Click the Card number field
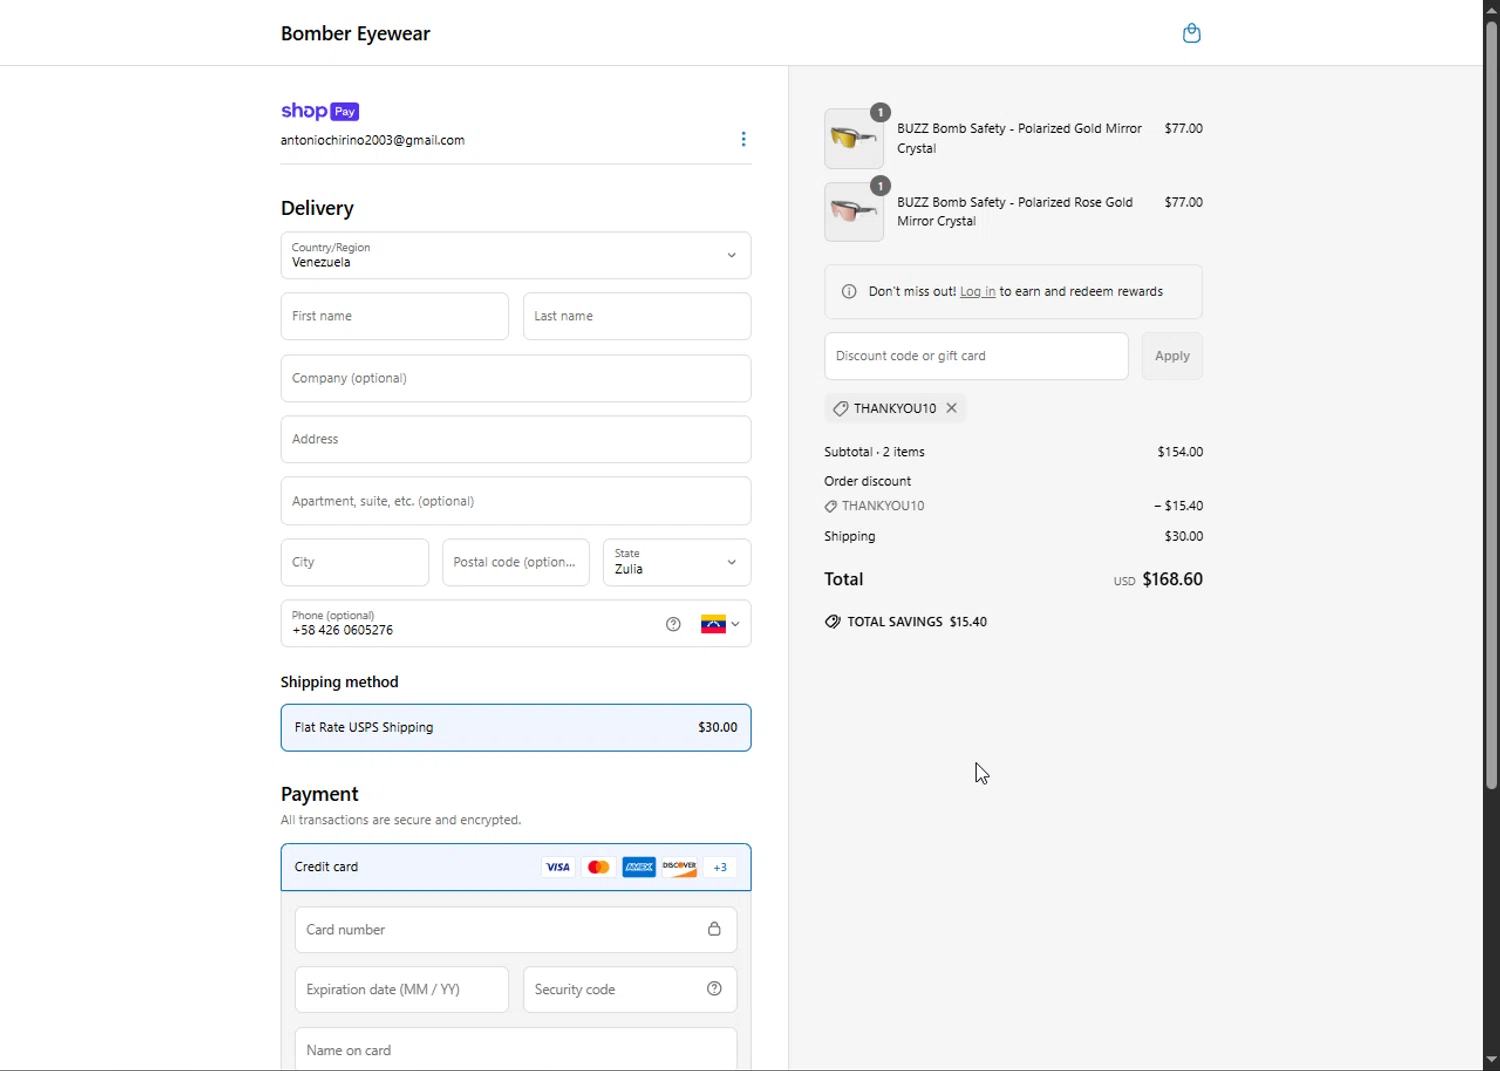The height and width of the screenshot is (1071, 1500). [516, 929]
